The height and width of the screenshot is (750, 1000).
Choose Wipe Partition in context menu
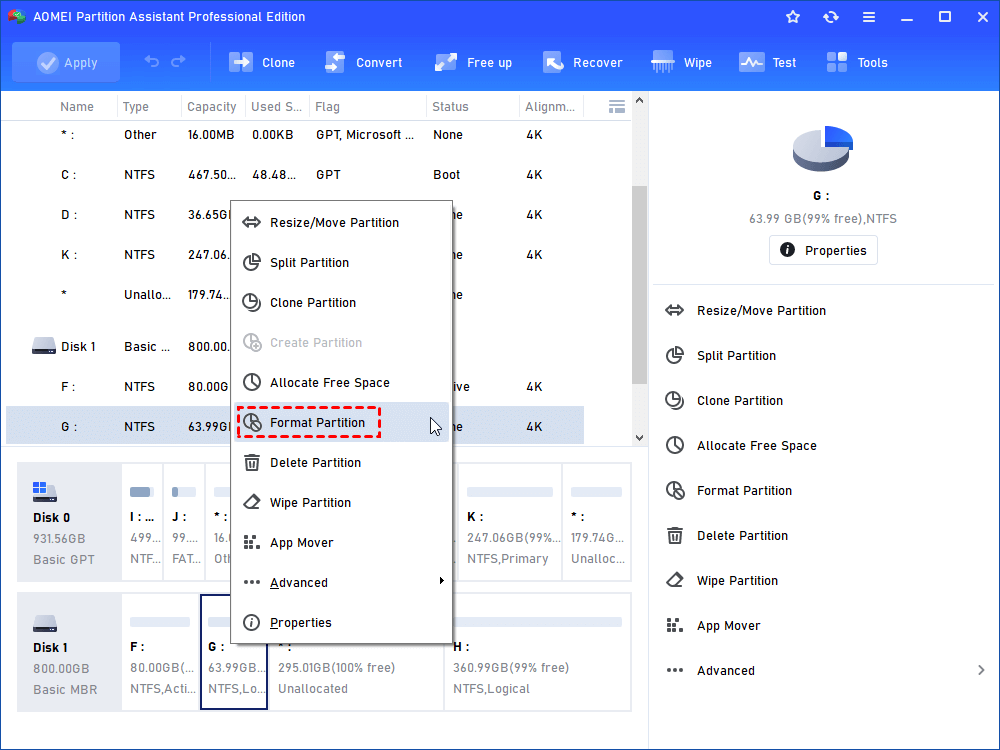tap(342, 503)
